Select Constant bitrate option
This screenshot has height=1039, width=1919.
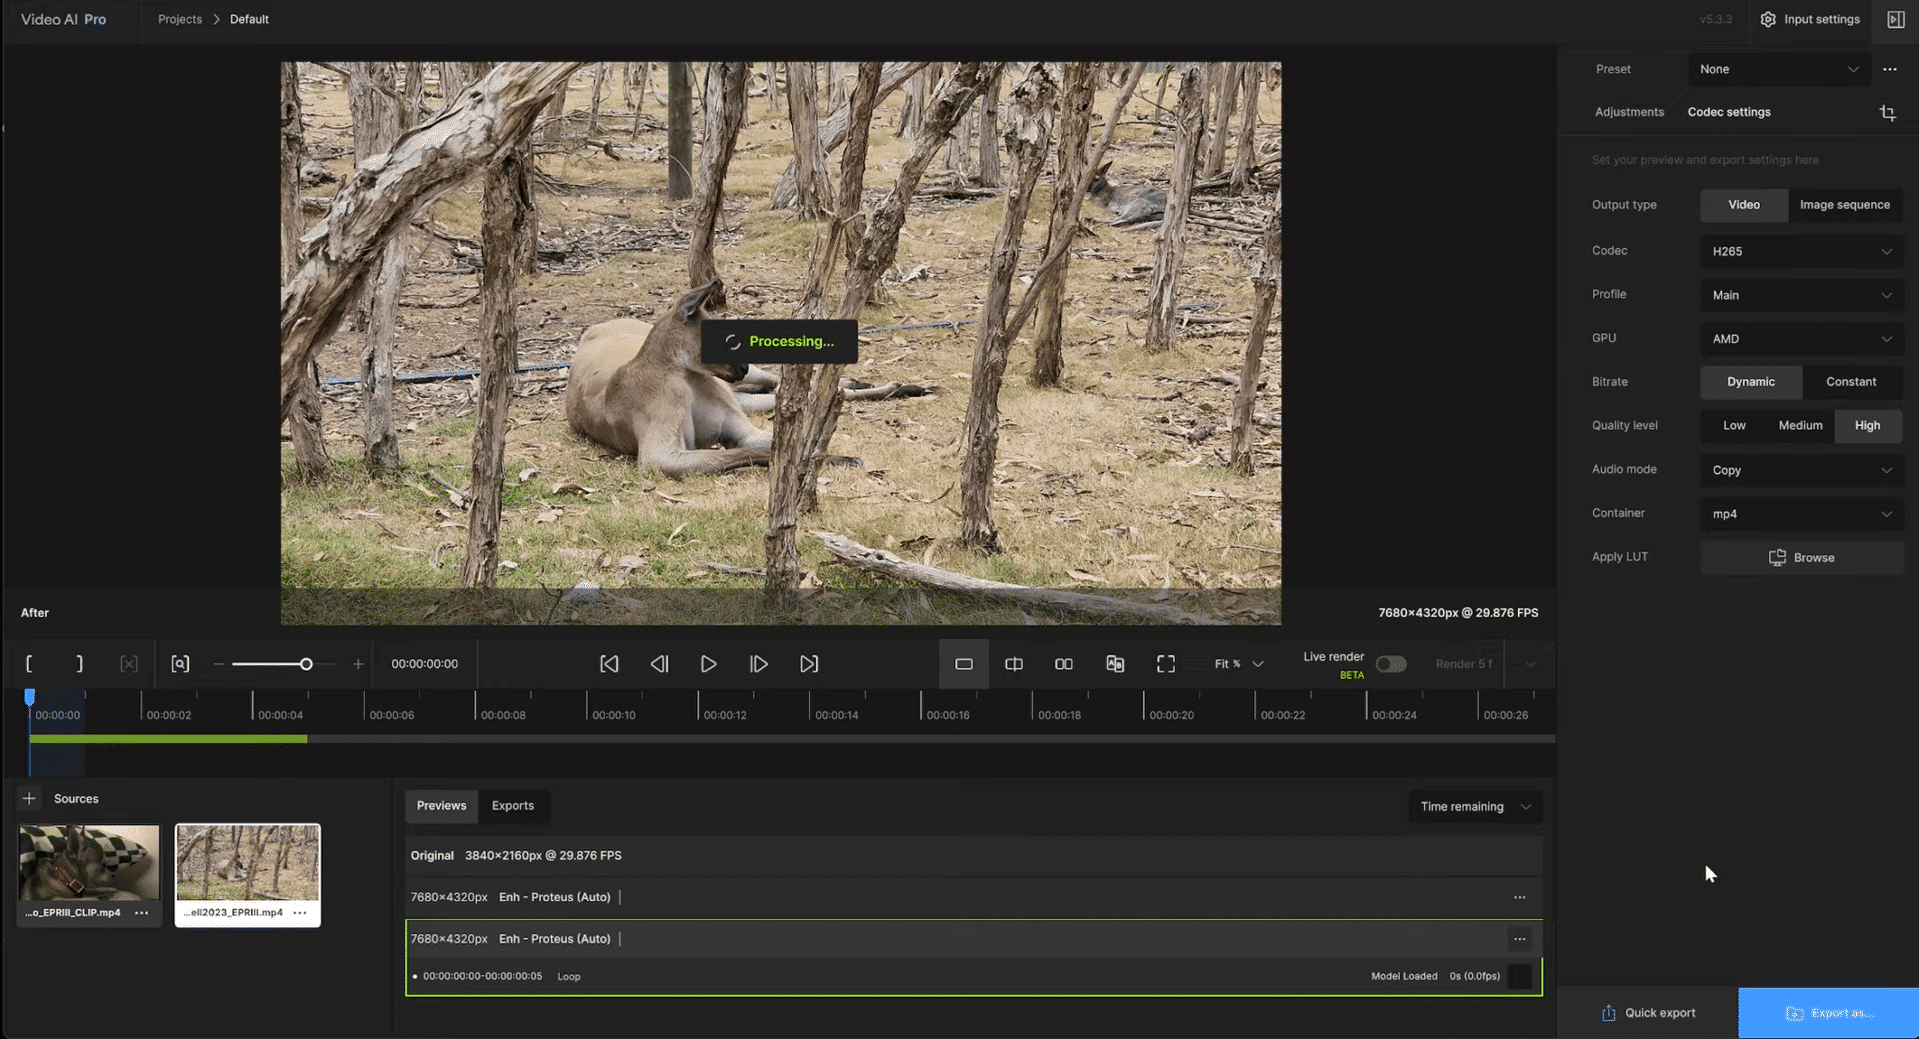(x=1850, y=382)
